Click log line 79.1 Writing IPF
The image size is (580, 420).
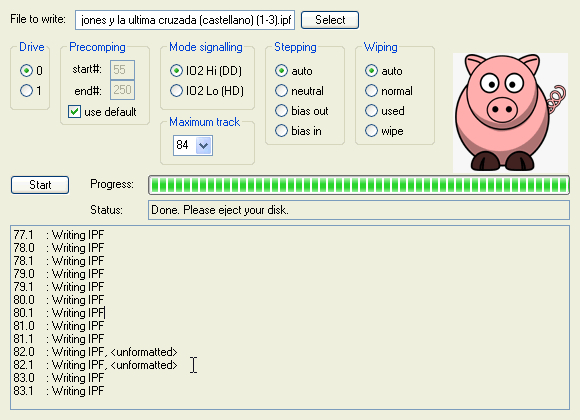pos(59,287)
